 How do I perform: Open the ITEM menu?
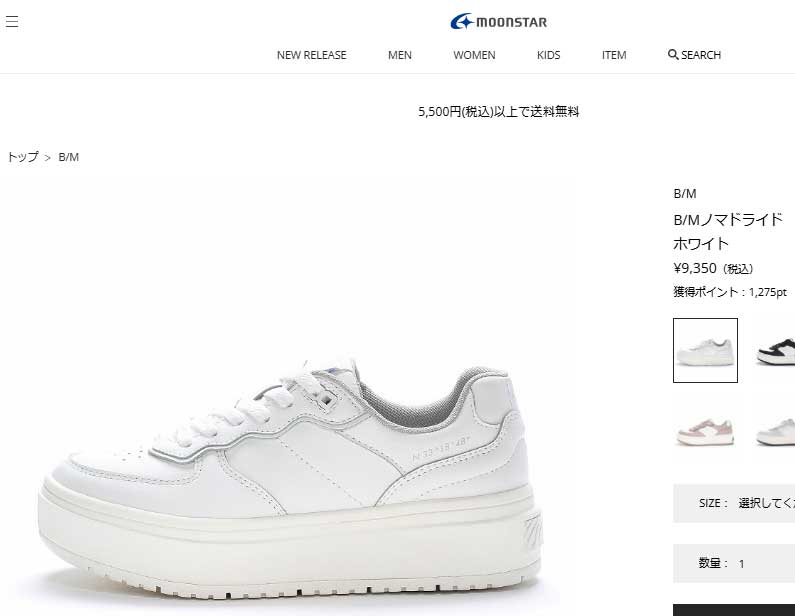pyautogui.click(x=613, y=55)
